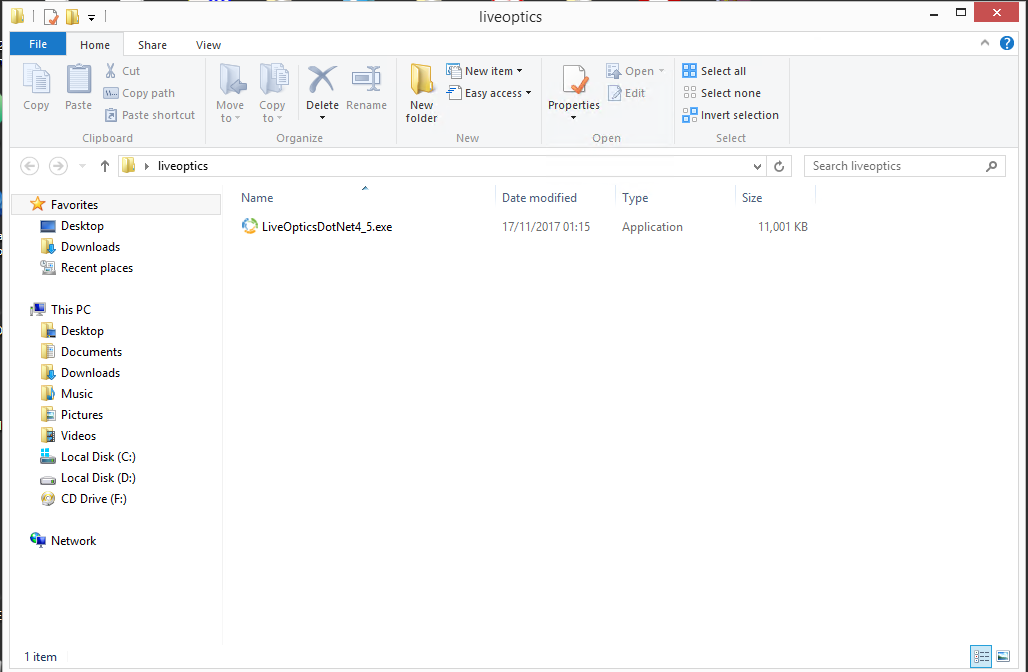Switch to details view icon
1028x672 pixels.
pyautogui.click(x=981, y=656)
